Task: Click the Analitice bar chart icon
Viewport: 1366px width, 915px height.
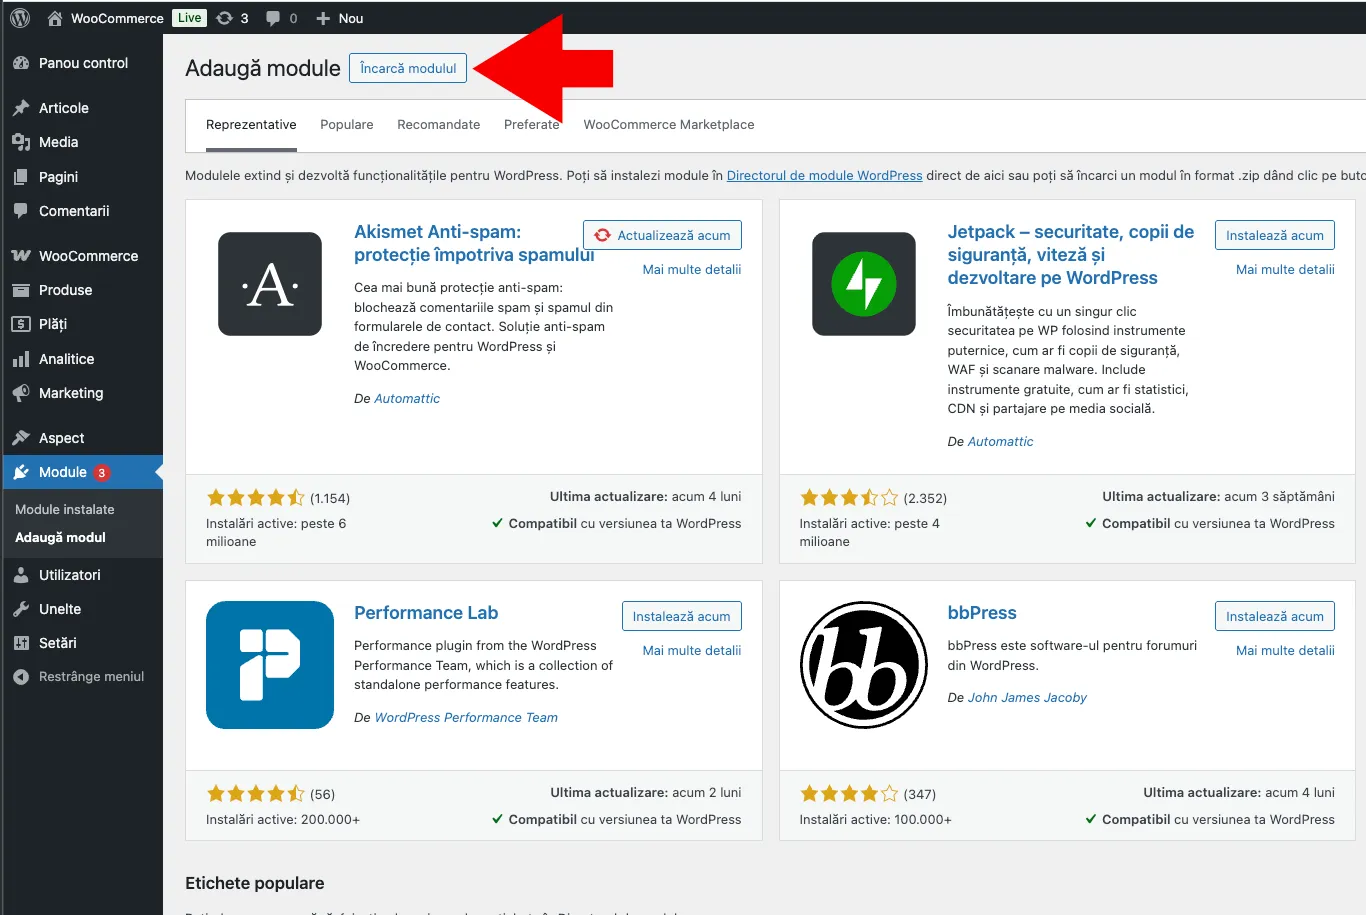Action: point(21,359)
